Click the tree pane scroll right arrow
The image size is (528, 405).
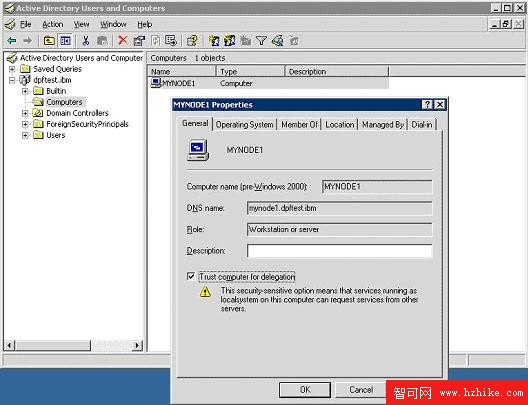point(137,345)
